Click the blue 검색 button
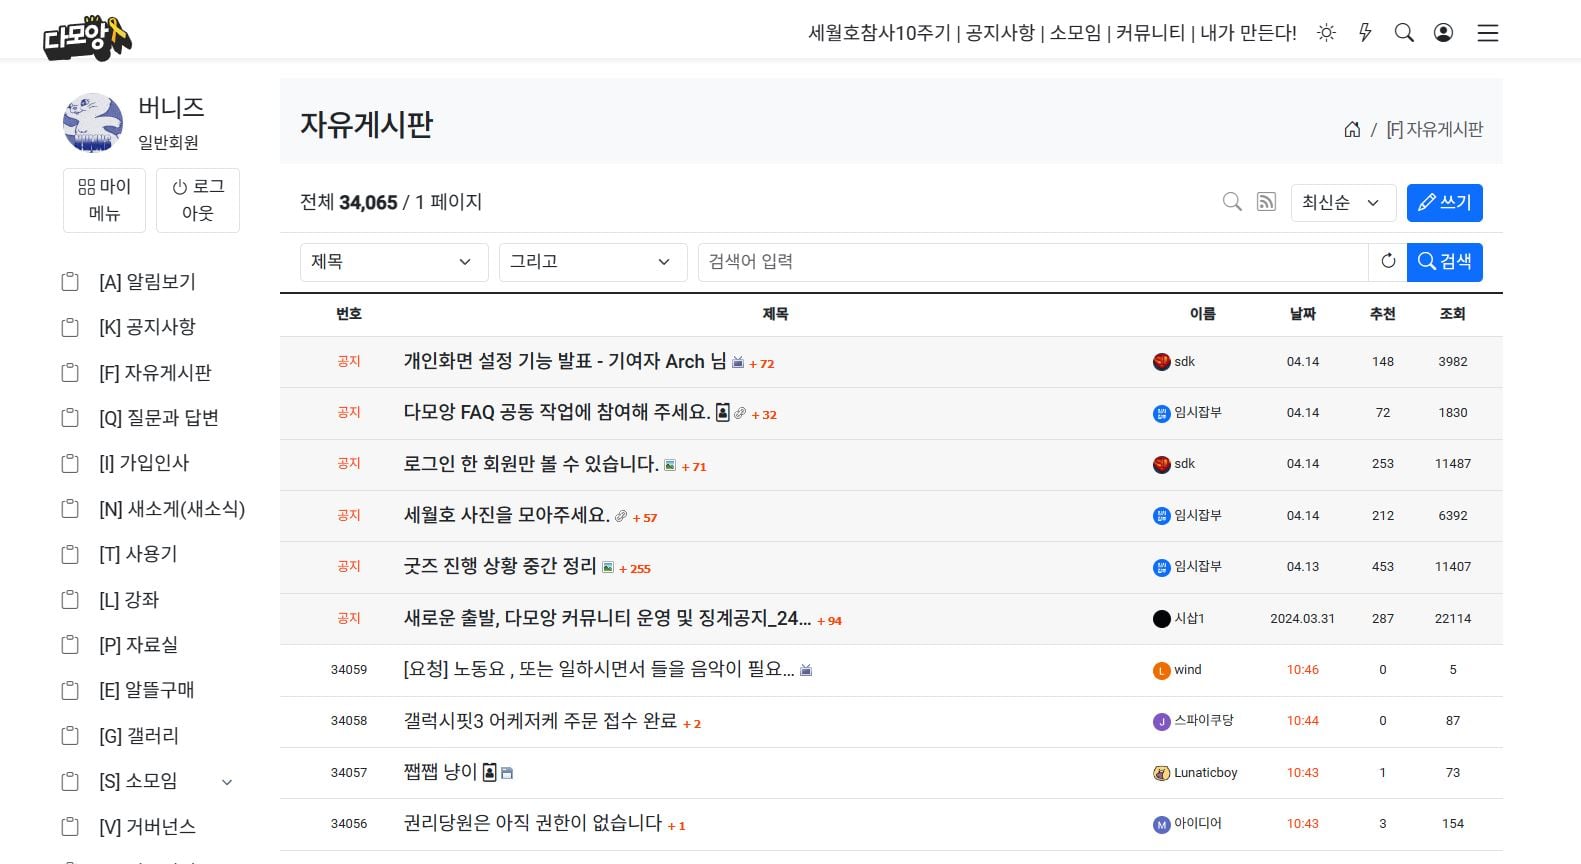This screenshot has height=864, width=1581. (1444, 261)
